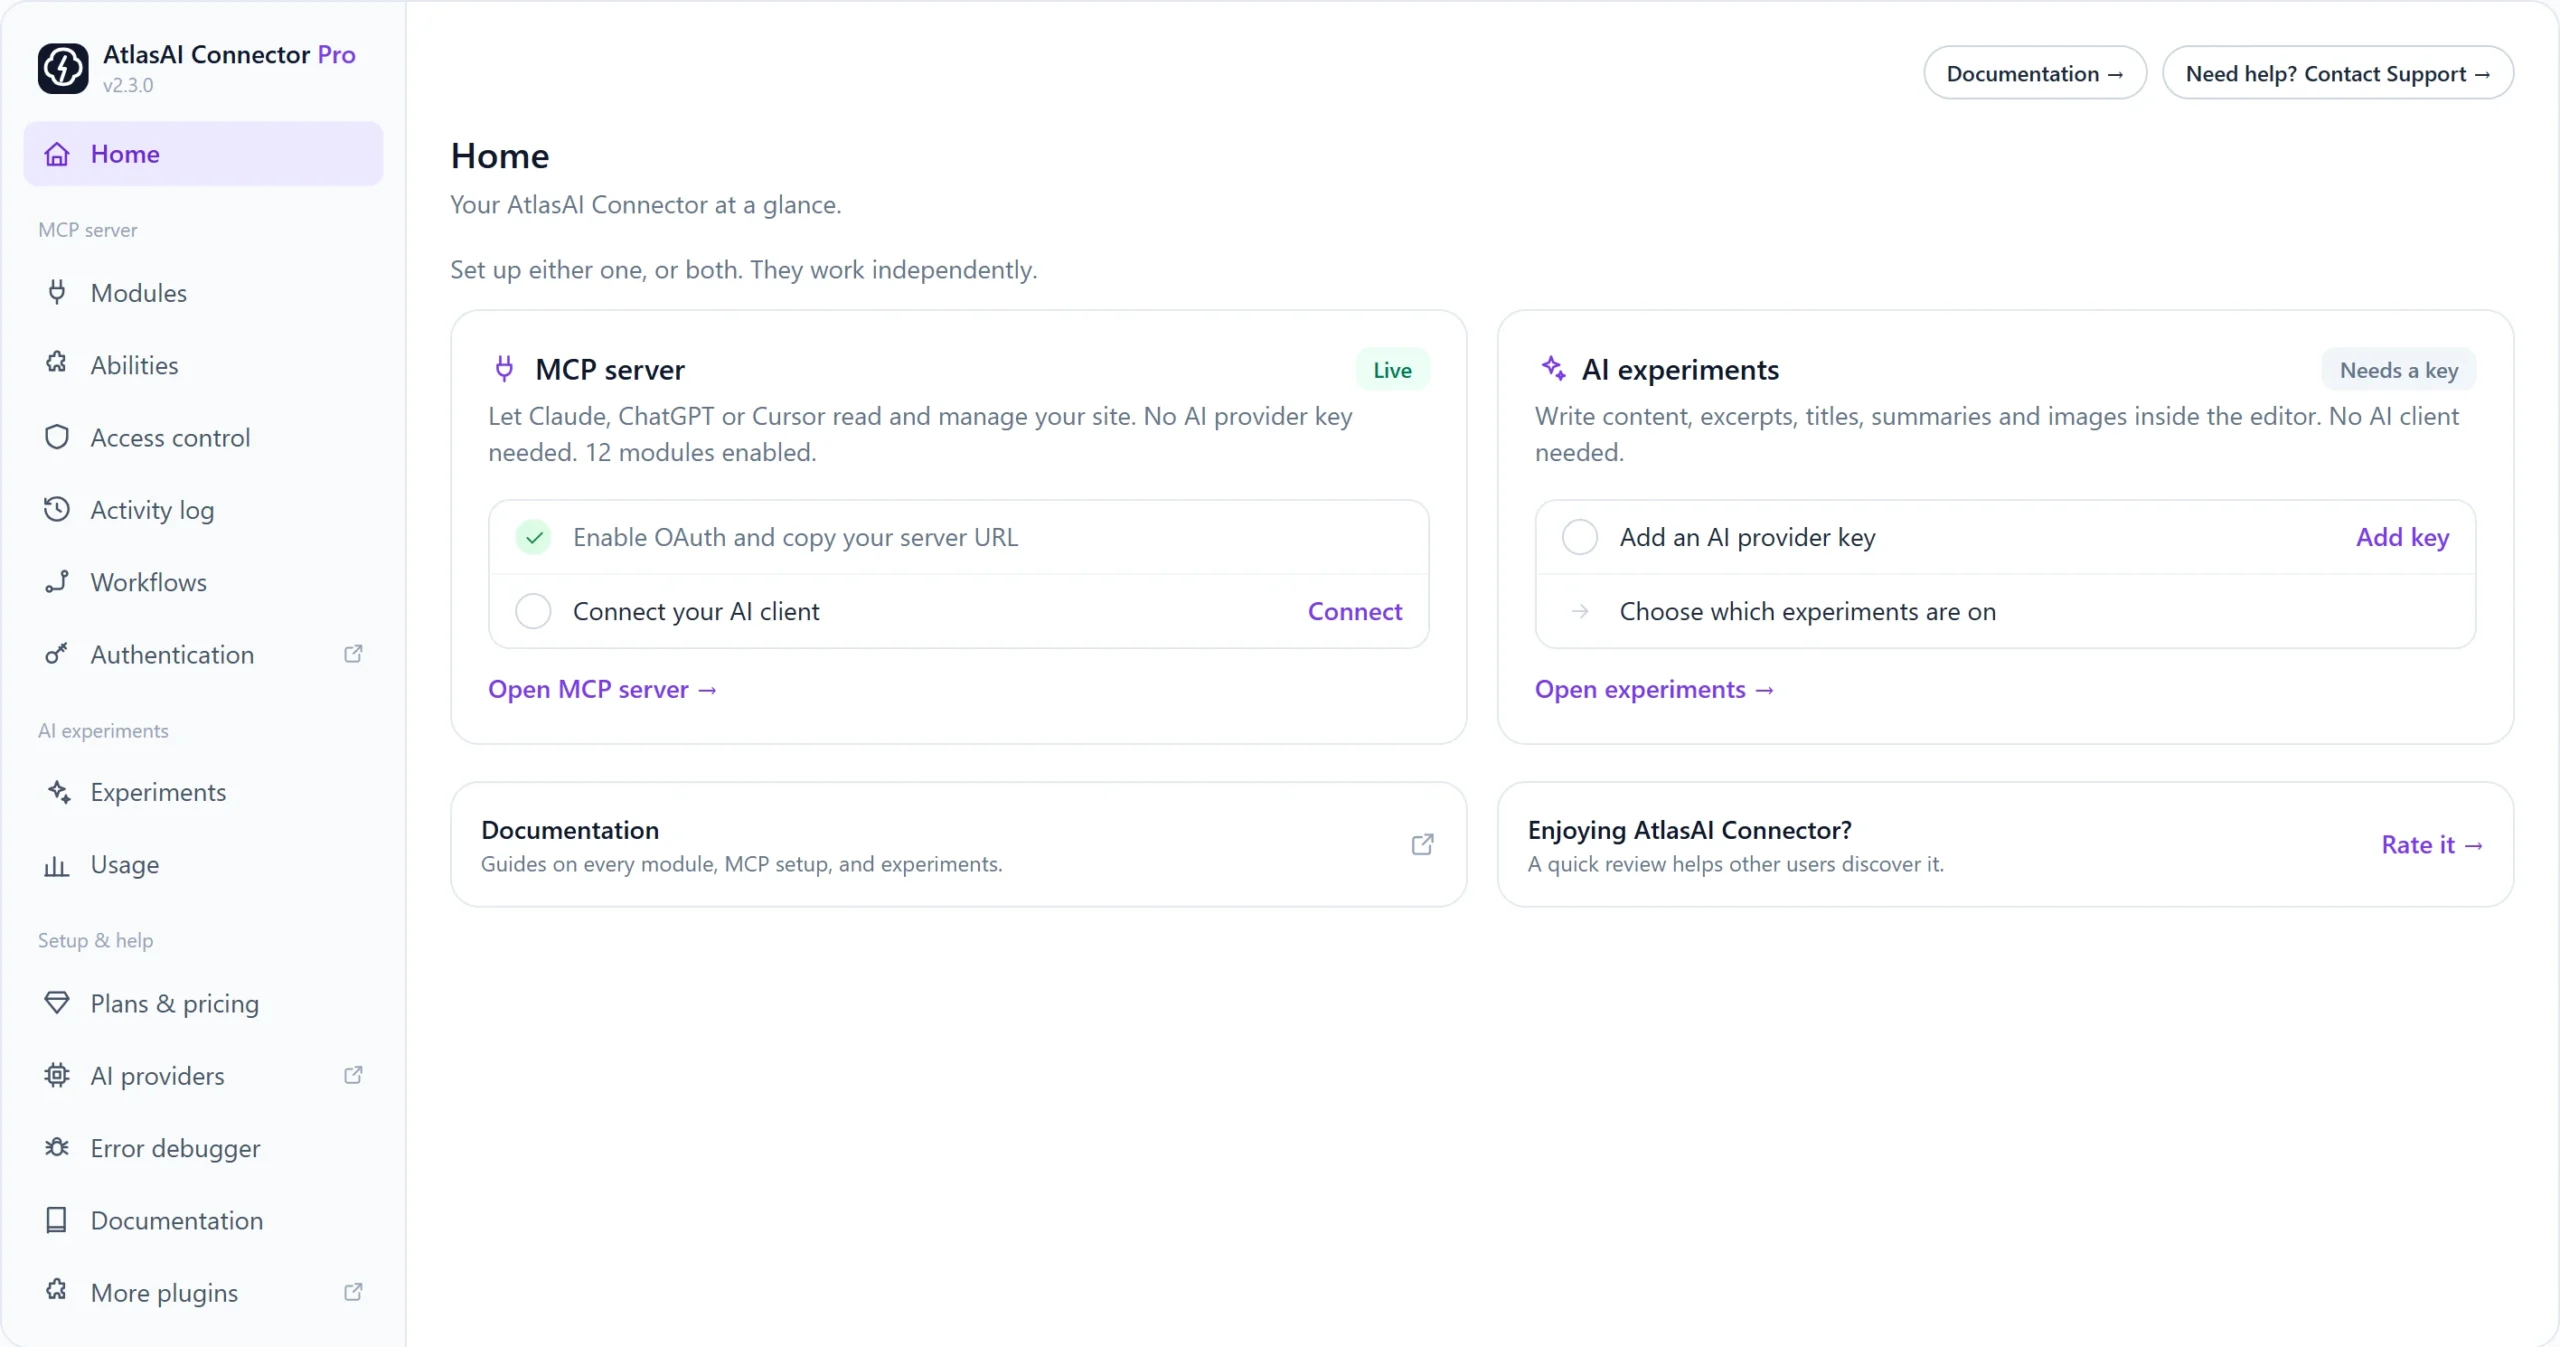Click the Home house icon in sidebar

click(57, 154)
